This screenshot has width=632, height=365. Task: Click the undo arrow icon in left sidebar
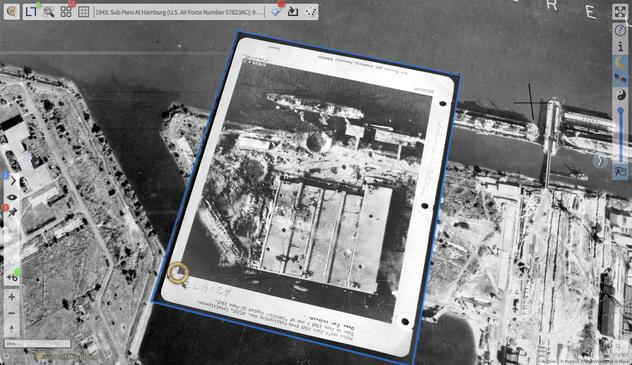click(12, 278)
